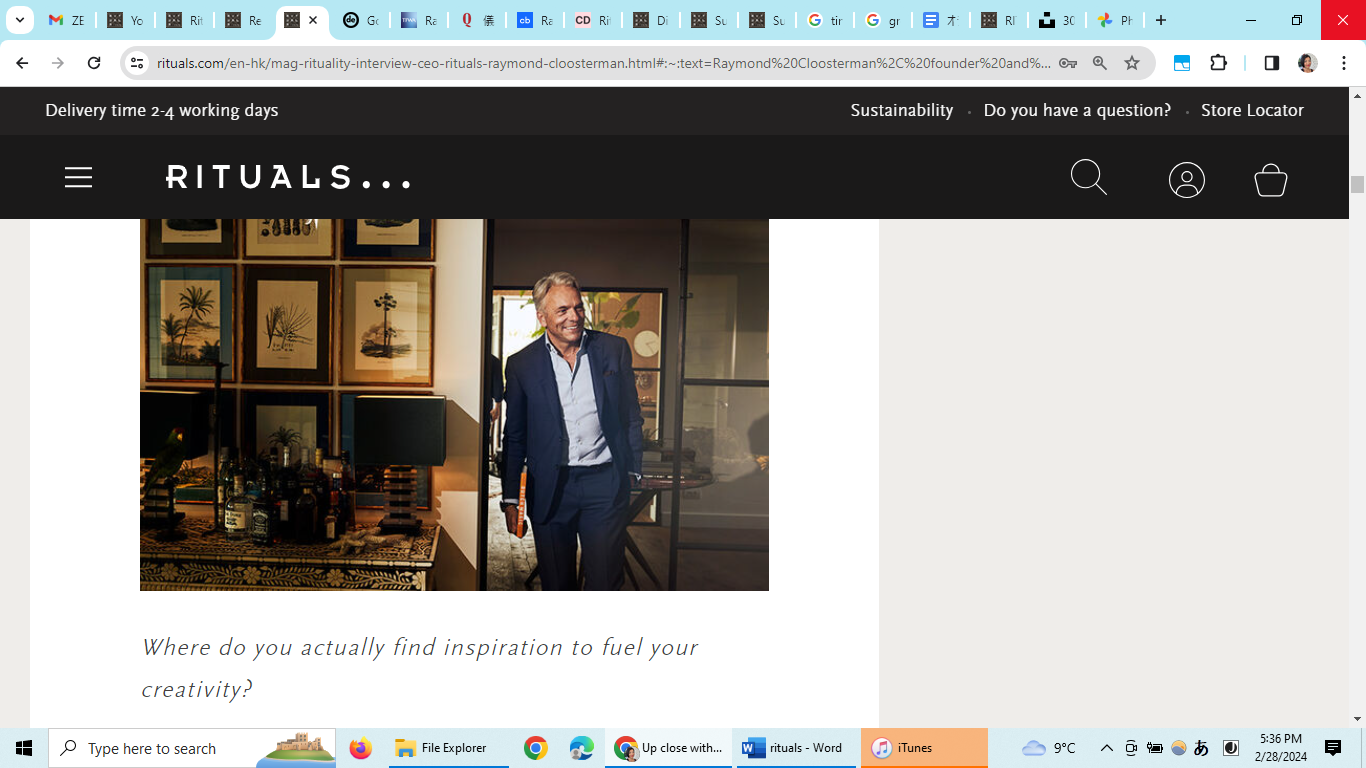
Task: Expand the tab search dropdown arrow
Action: (x=19, y=20)
